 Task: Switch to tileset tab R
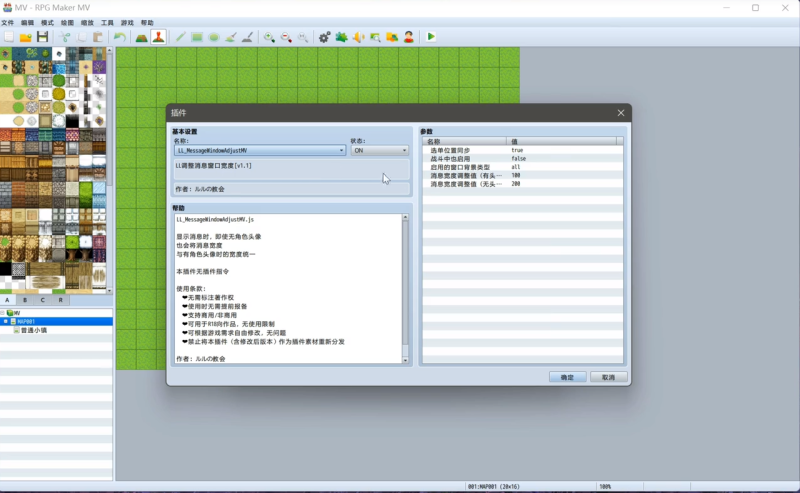click(x=61, y=300)
